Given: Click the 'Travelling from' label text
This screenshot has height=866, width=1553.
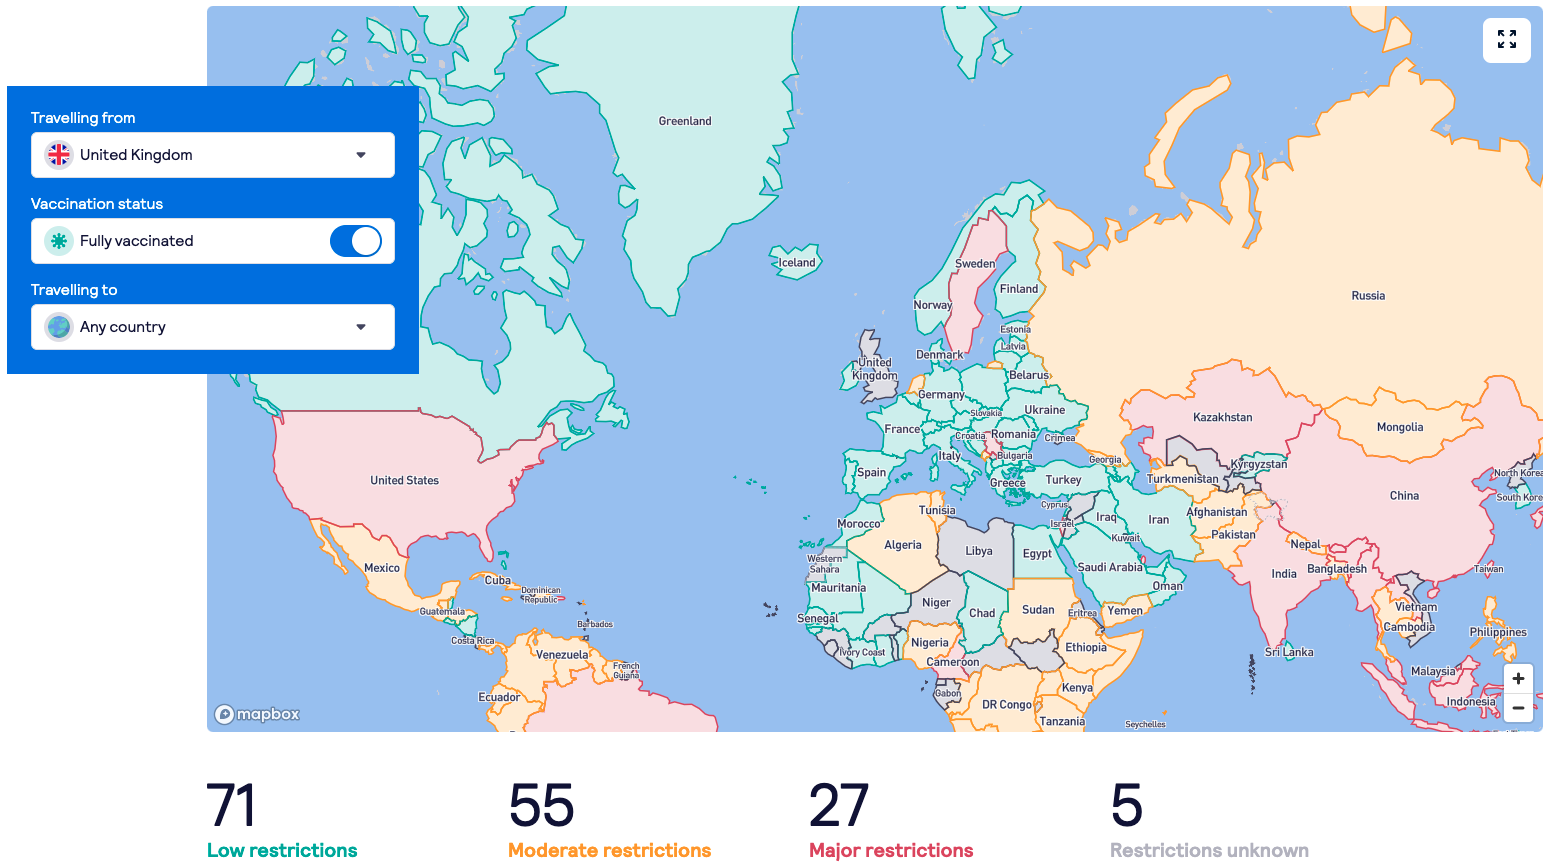Looking at the screenshot, I should (x=83, y=118).
